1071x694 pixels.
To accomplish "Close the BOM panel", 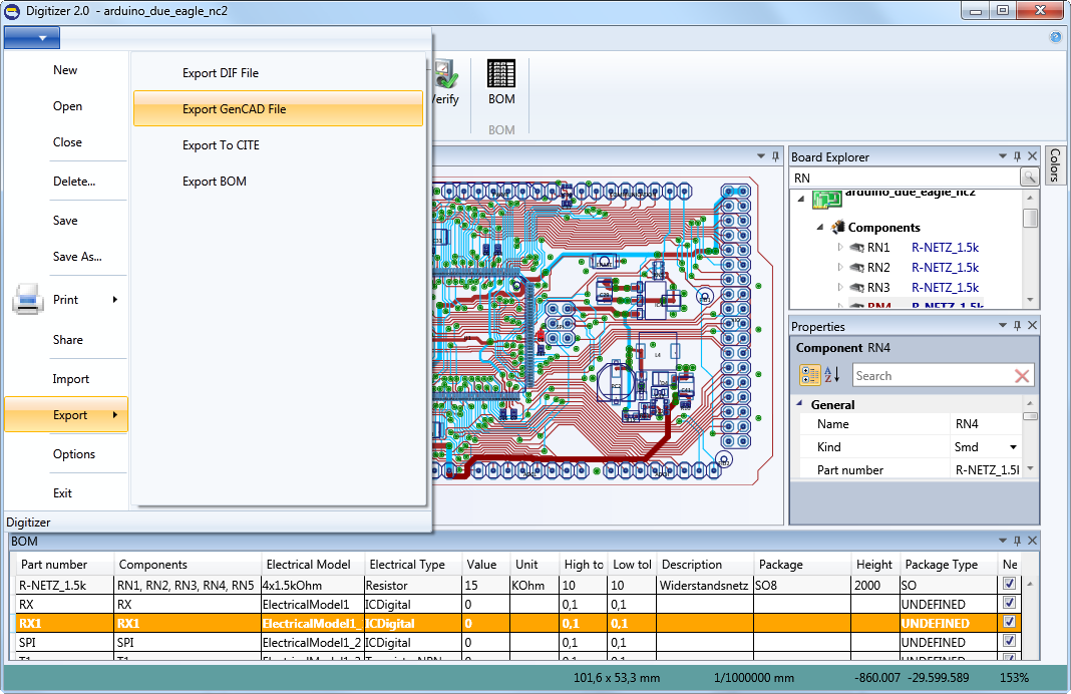I will (1033, 540).
